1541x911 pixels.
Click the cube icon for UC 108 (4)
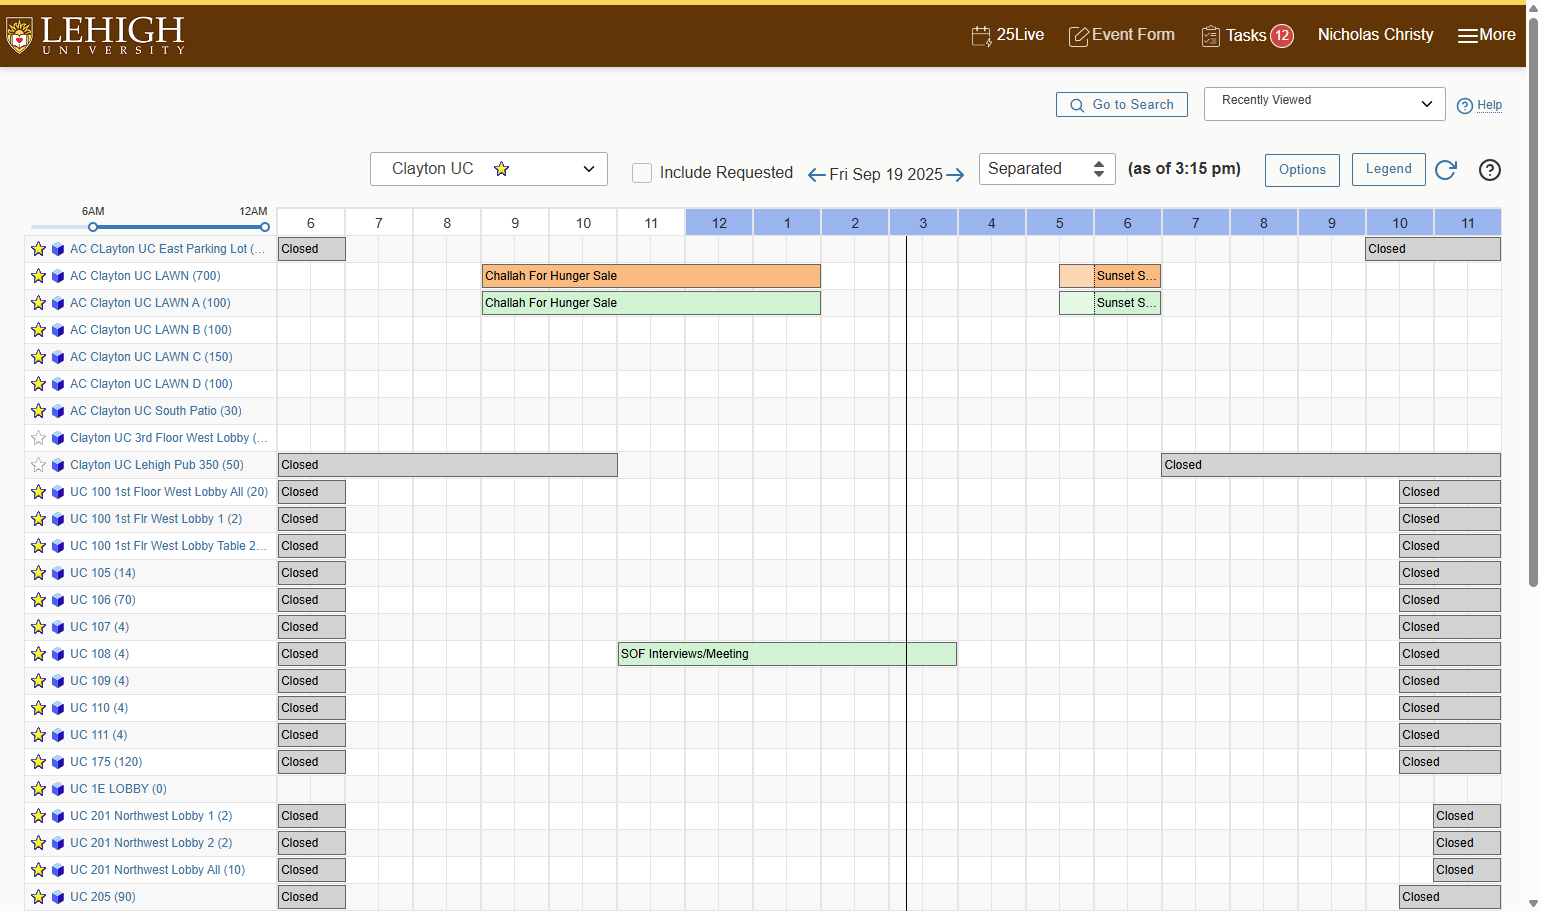[58, 654]
